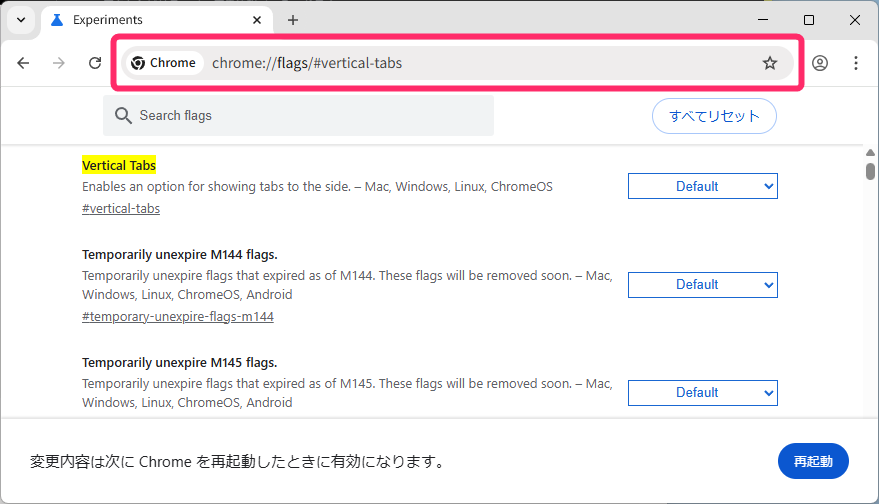This screenshot has width=879, height=504.
Task: Follow the #vertical-tabs anchor link
Action: tap(121, 209)
